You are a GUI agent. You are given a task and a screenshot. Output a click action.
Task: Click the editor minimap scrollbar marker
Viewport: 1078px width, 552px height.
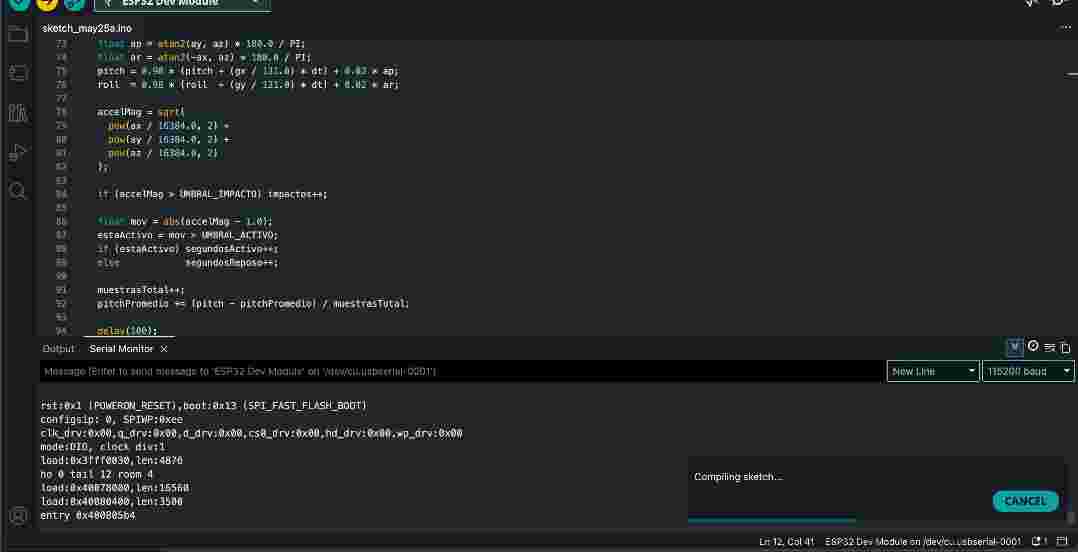point(1072,74)
